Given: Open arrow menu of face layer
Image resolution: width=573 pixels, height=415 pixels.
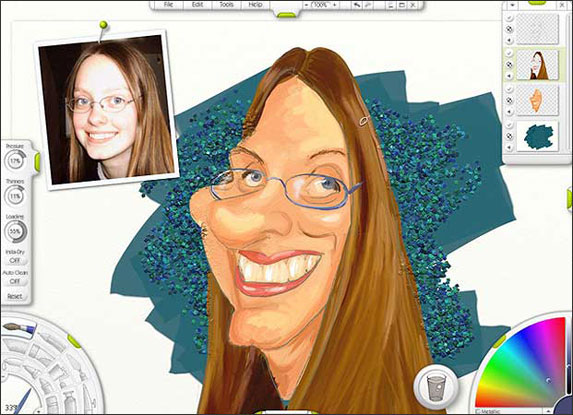Looking at the screenshot, I should click(510, 111).
